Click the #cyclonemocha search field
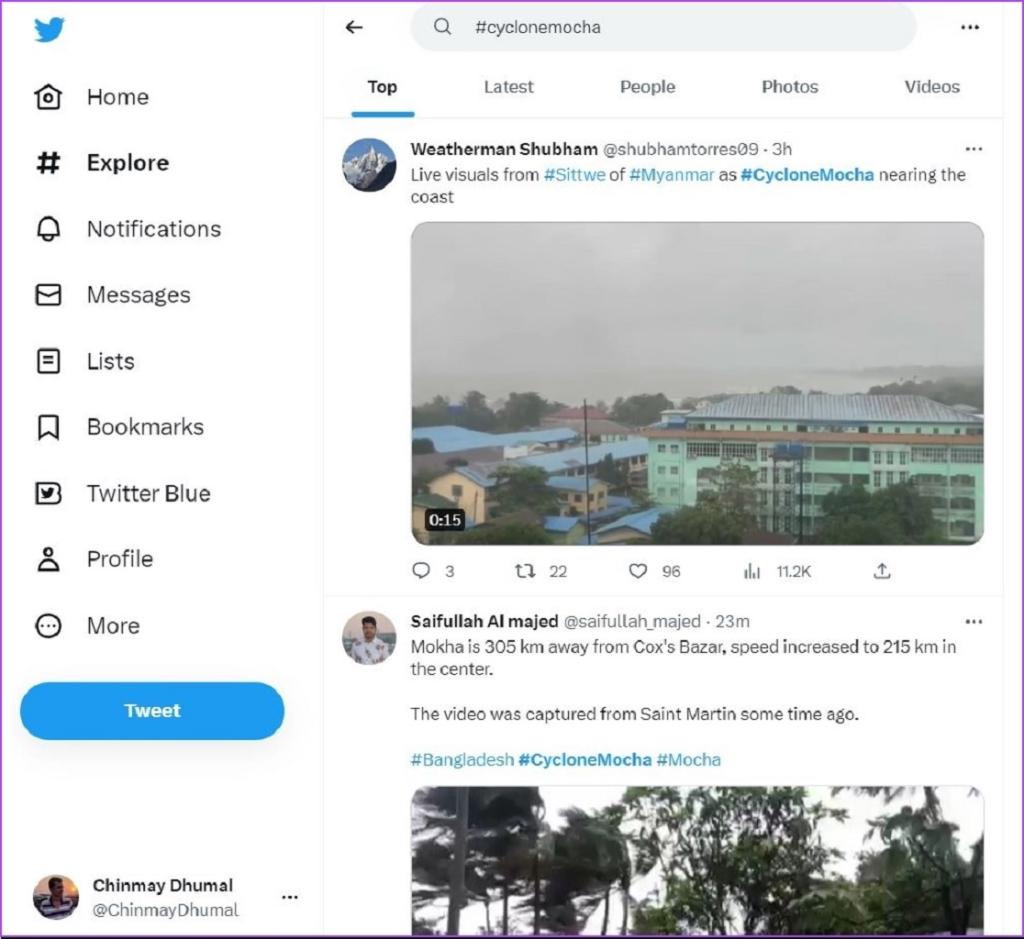This screenshot has width=1024, height=939. pyautogui.click(x=663, y=27)
